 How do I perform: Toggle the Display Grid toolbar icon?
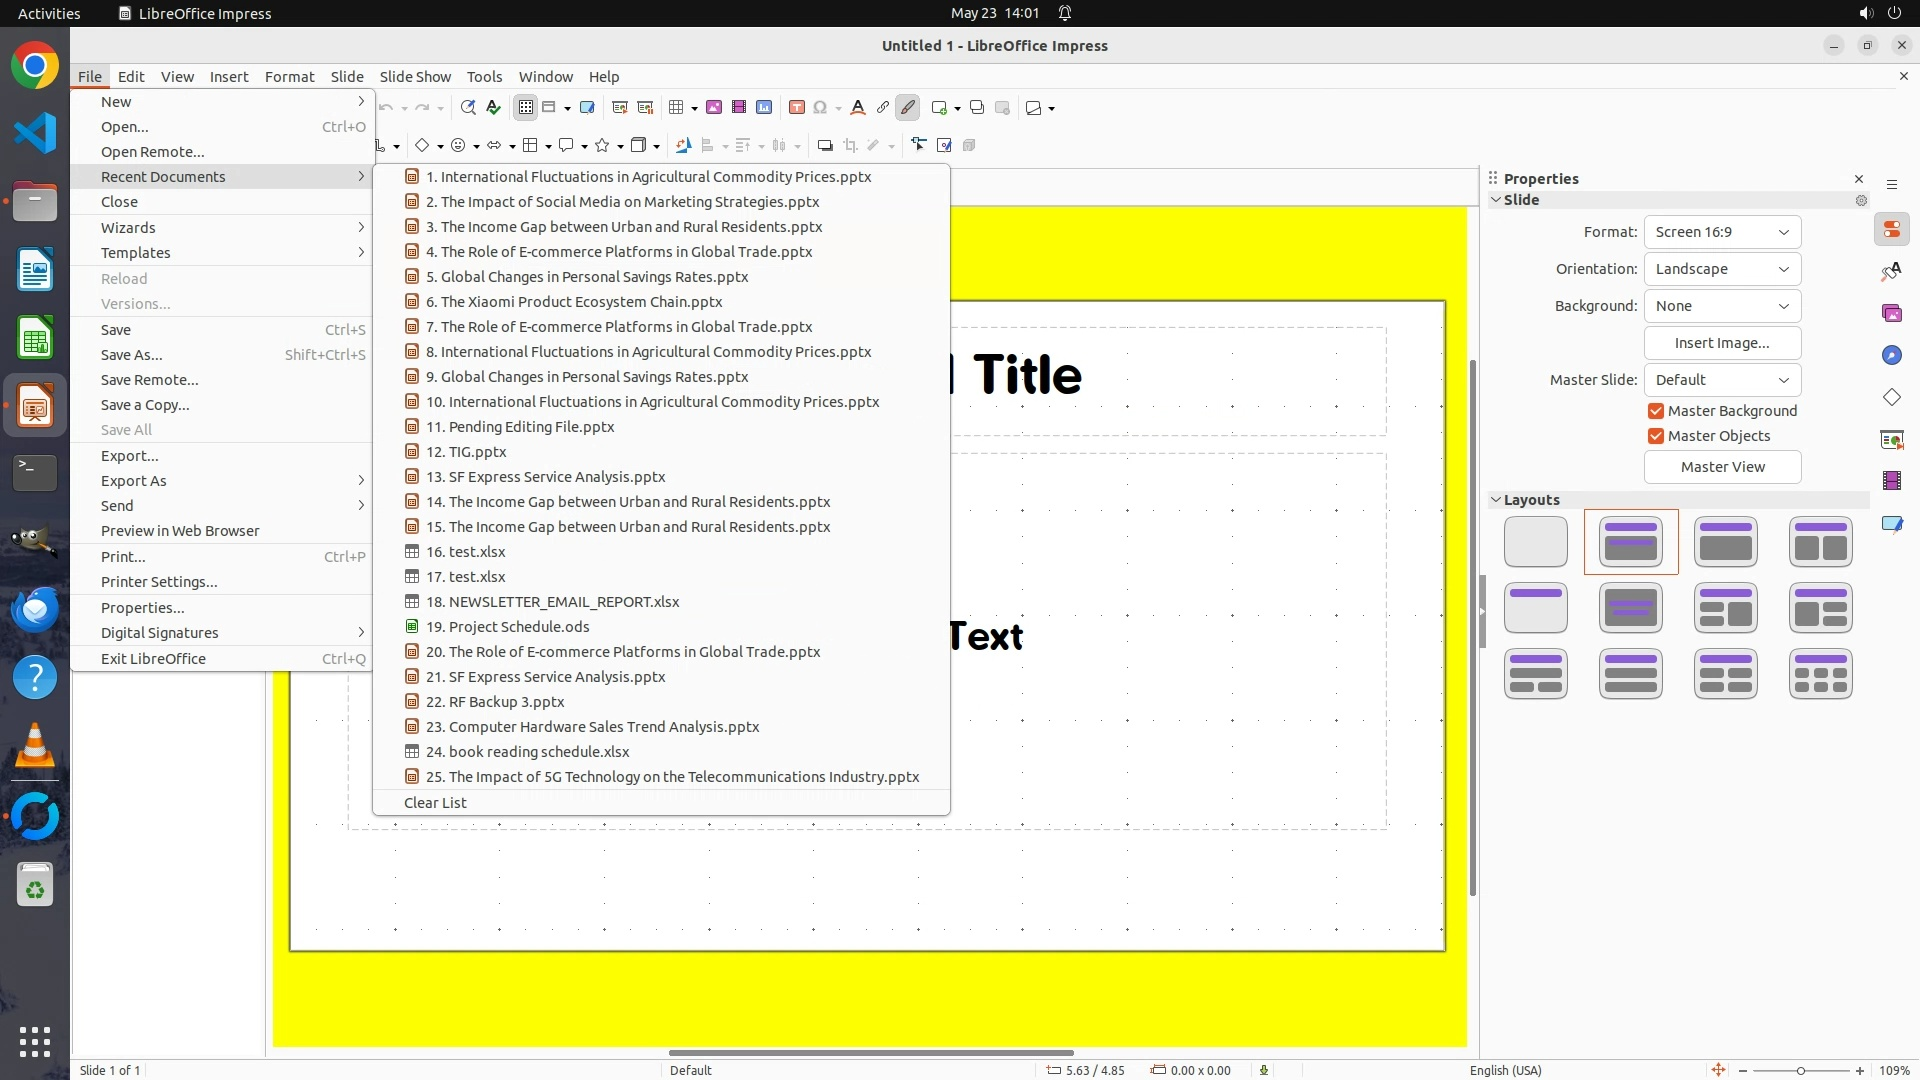tap(526, 108)
